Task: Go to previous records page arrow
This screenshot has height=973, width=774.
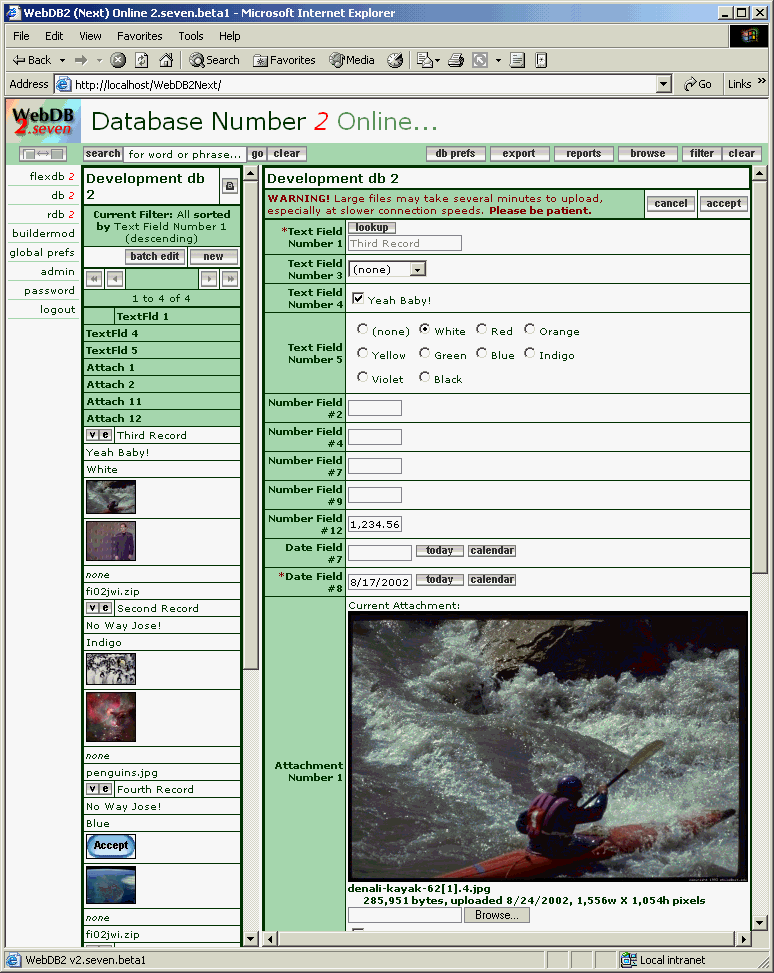Action: coord(115,279)
